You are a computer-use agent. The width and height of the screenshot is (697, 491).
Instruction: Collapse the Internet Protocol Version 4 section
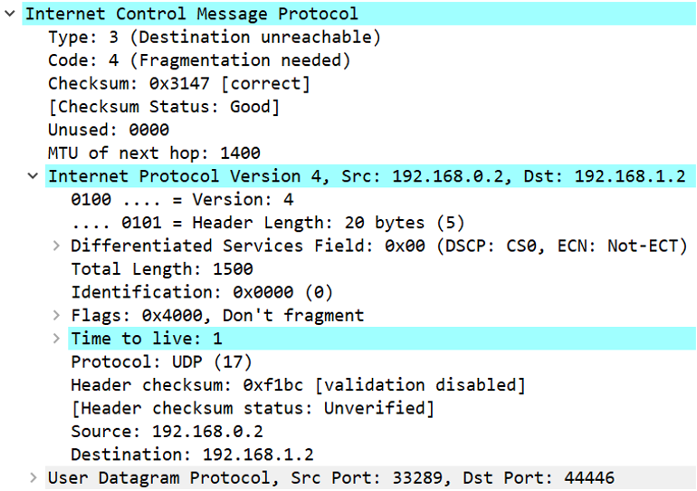[35, 177]
